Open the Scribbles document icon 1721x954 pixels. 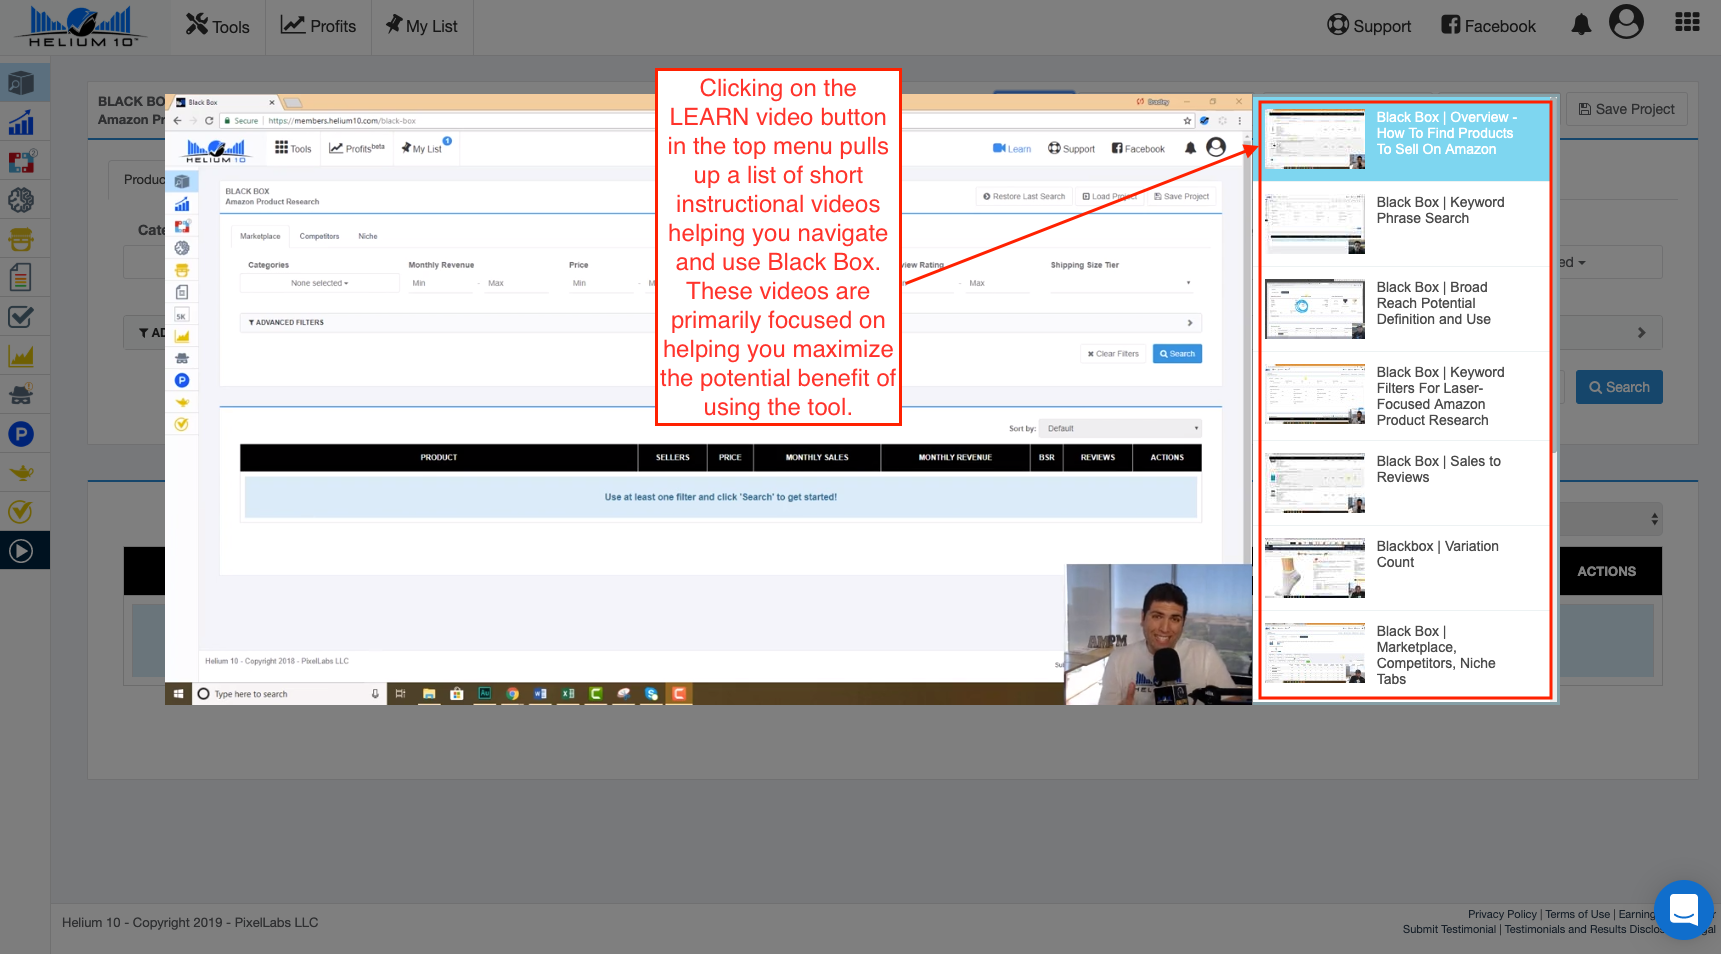click(x=21, y=277)
